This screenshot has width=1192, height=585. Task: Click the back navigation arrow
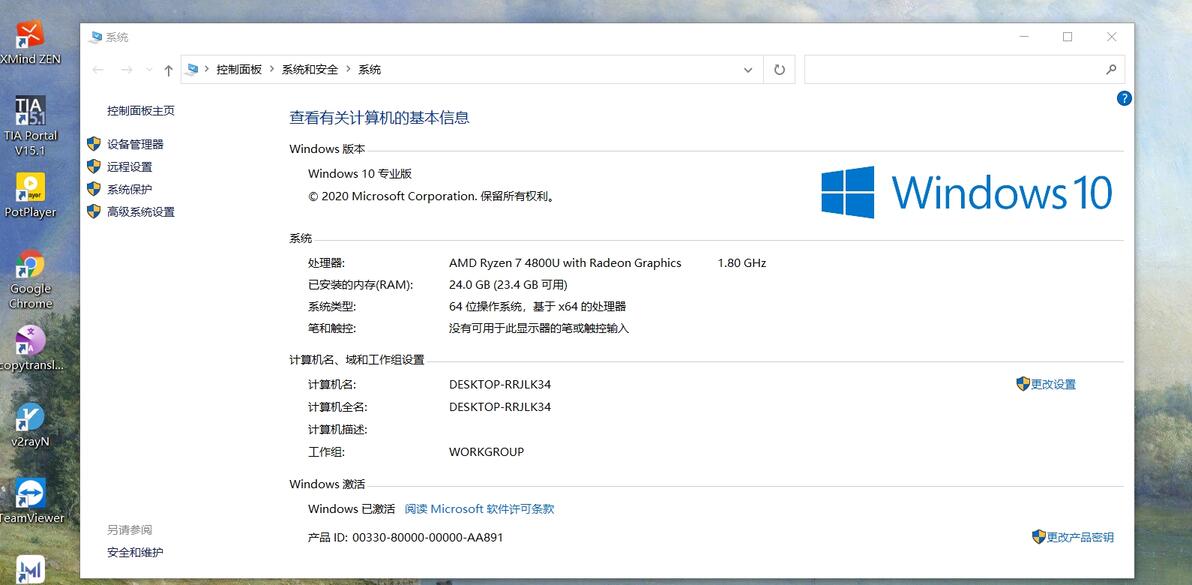(x=98, y=70)
